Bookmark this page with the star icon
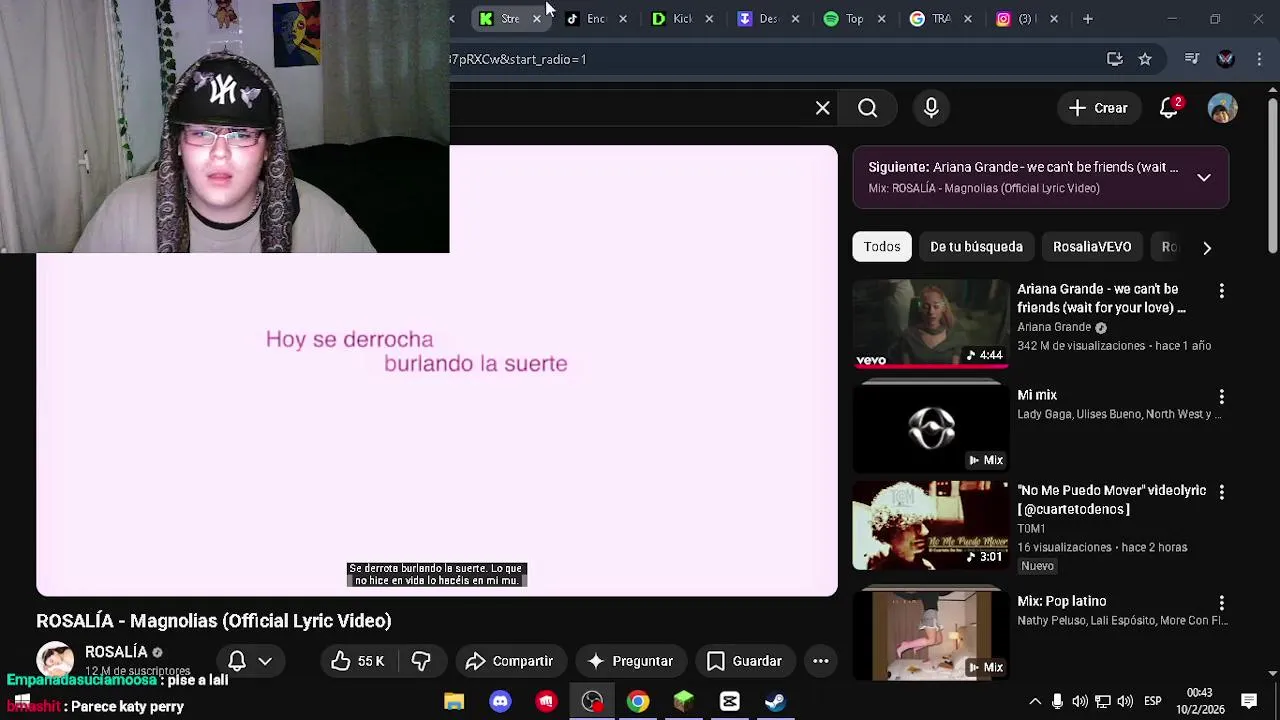This screenshot has height=720, width=1280. (1145, 59)
